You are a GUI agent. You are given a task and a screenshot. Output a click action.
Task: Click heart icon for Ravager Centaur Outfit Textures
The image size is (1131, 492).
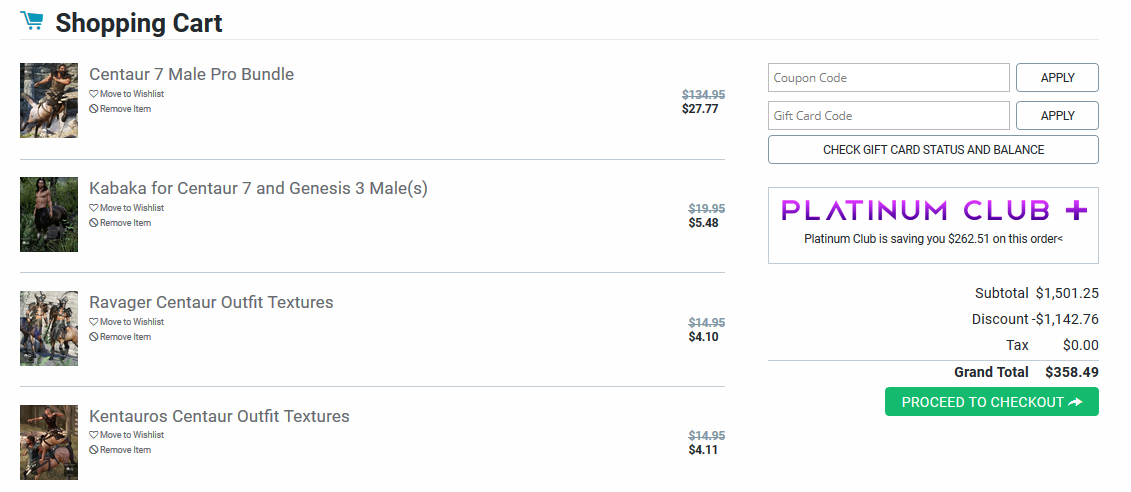(94, 322)
